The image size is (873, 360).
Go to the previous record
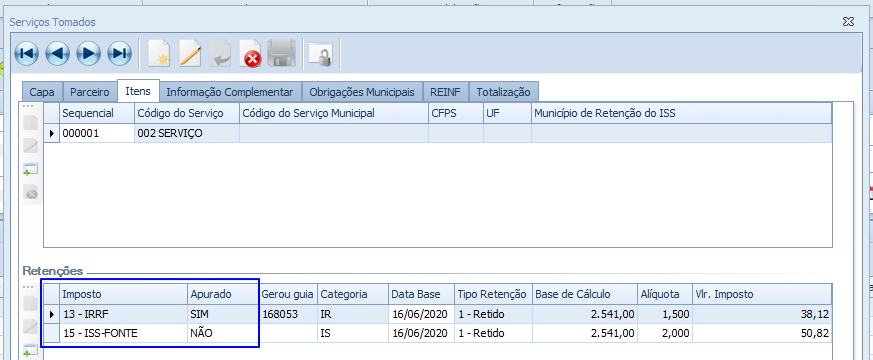pyautogui.click(x=57, y=54)
